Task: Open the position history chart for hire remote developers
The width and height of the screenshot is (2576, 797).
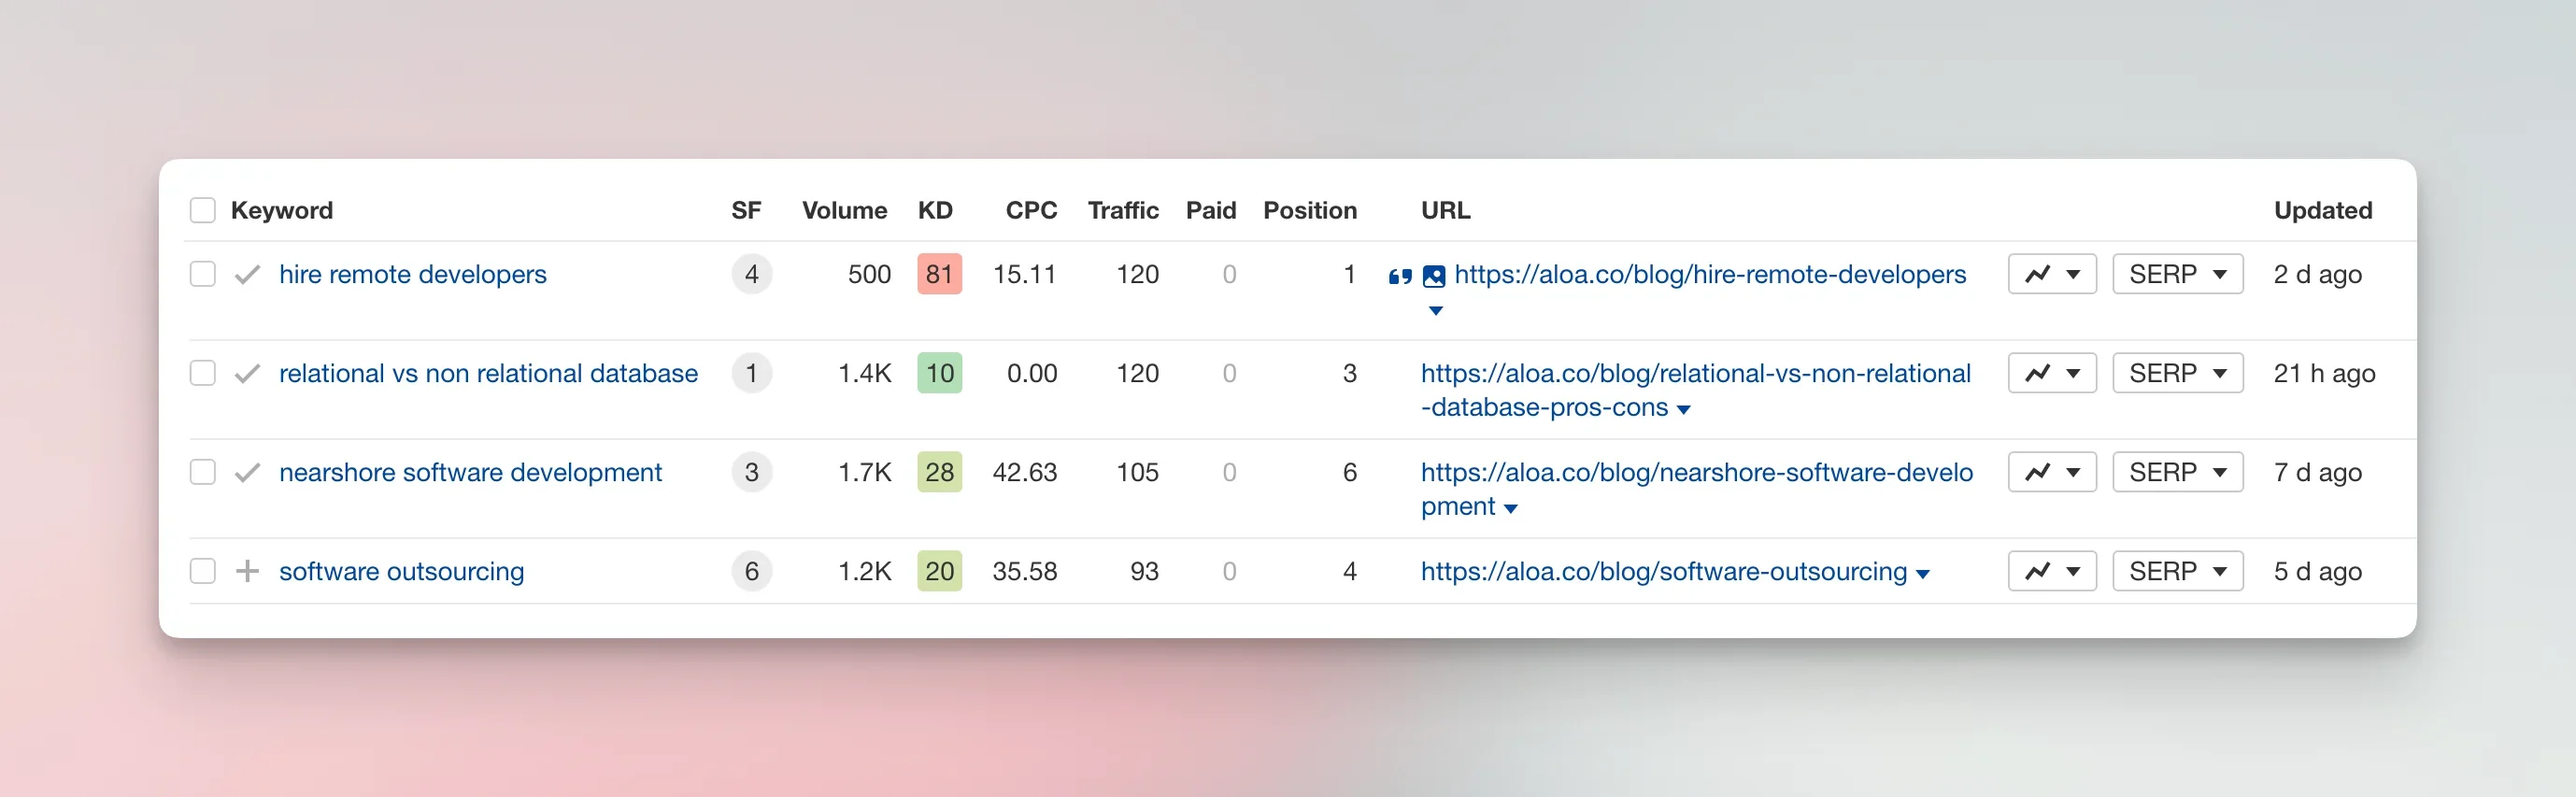Action: pyautogui.click(x=2051, y=274)
